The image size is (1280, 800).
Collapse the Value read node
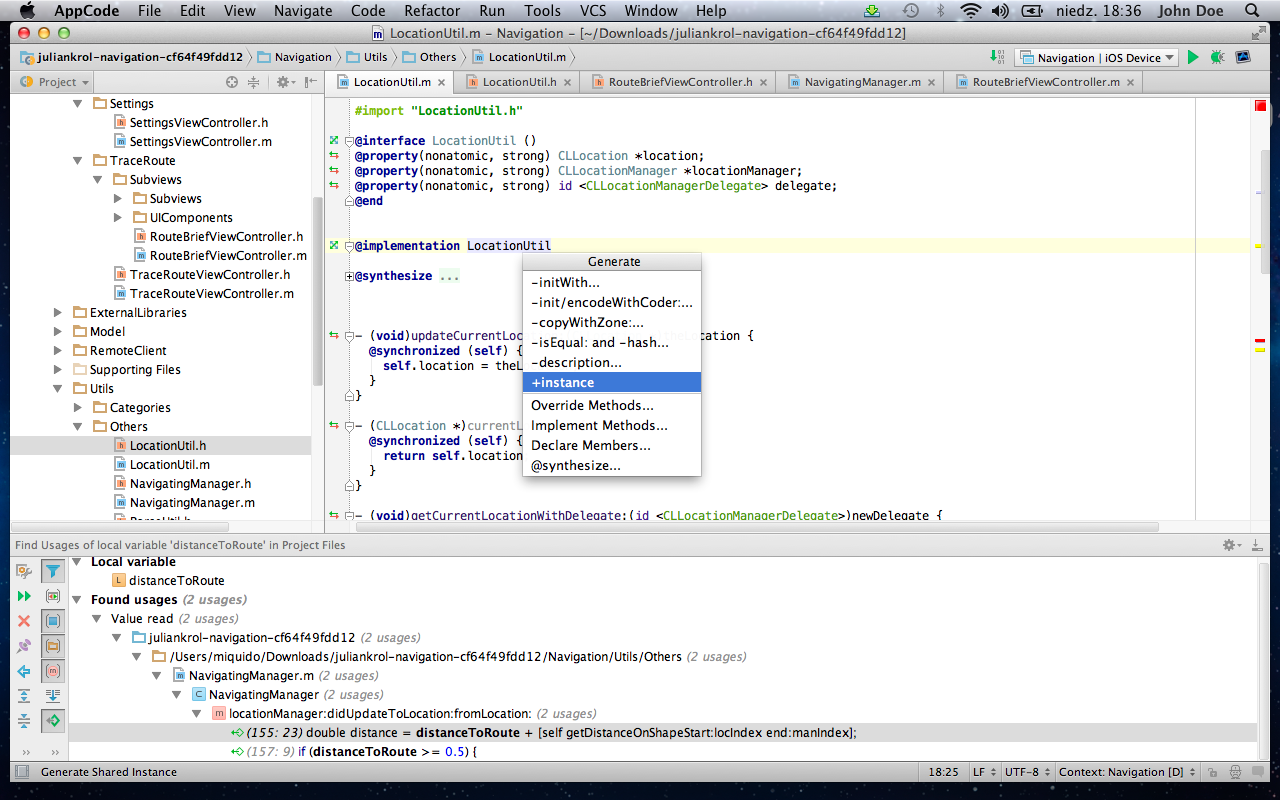click(x=97, y=619)
